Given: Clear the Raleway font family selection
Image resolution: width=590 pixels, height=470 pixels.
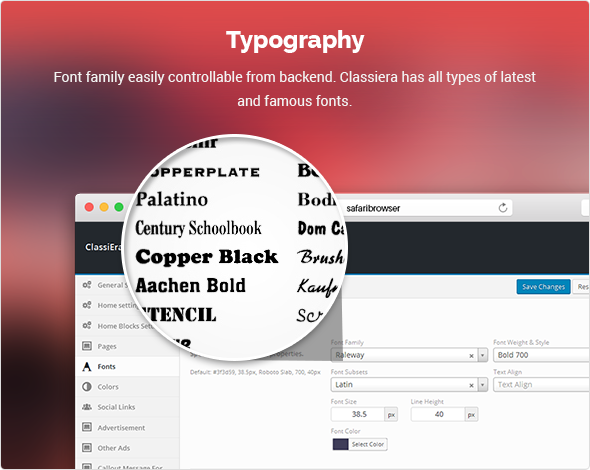Looking at the screenshot, I should [471, 356].
